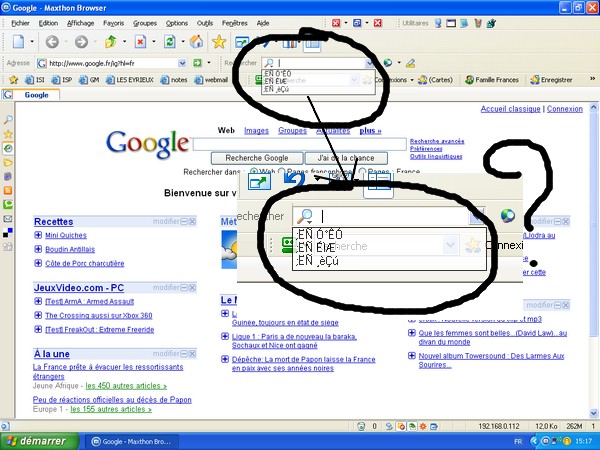This screenshot has width=600, height=450.
Task: Show more links with » chevron
Action: pyautogui.click(x=592, y=79)
